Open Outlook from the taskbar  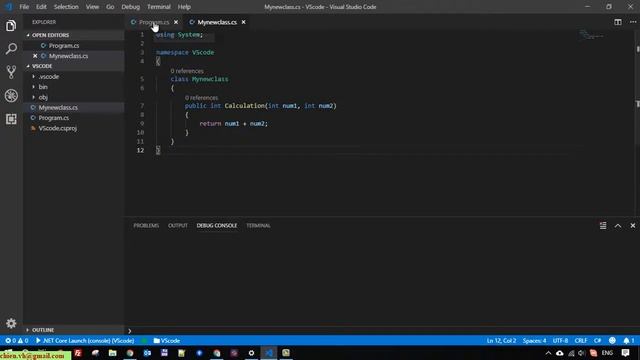147,353
